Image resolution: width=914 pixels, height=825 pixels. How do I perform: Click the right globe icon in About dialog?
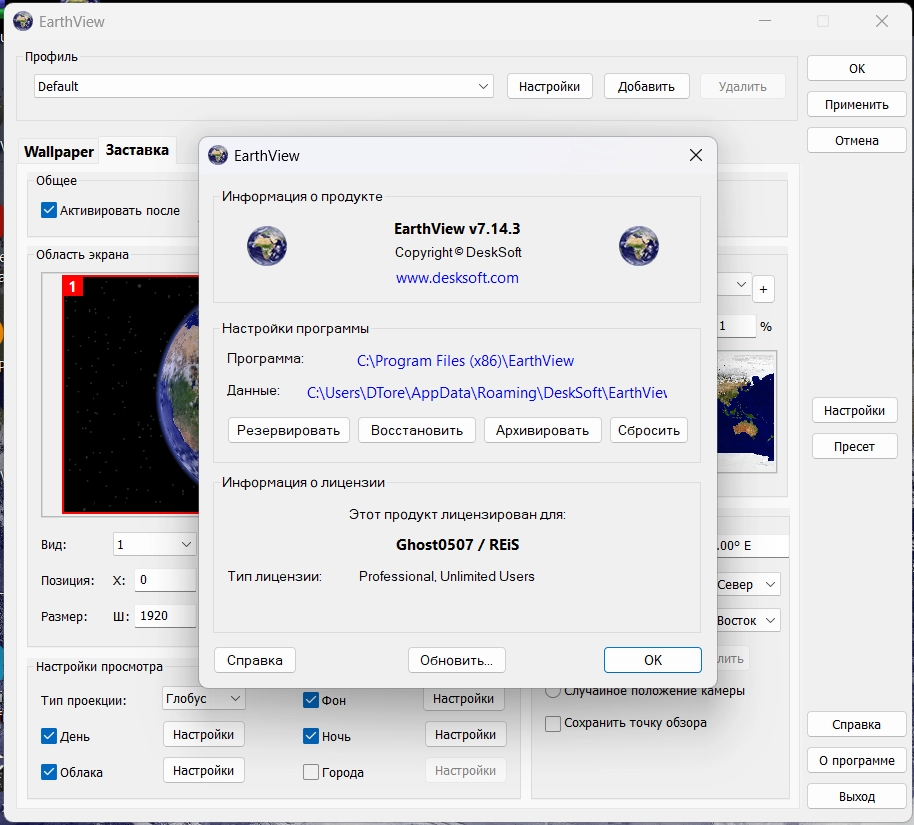point(638,245)
